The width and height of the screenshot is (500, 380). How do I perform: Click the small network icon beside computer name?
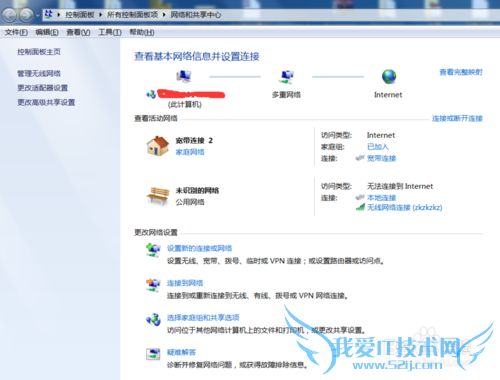151,94
